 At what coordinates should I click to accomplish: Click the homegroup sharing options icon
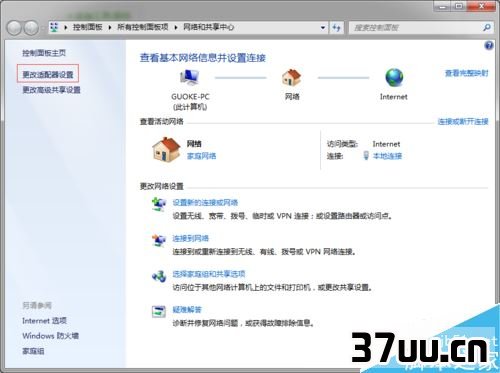click(159, 276)
